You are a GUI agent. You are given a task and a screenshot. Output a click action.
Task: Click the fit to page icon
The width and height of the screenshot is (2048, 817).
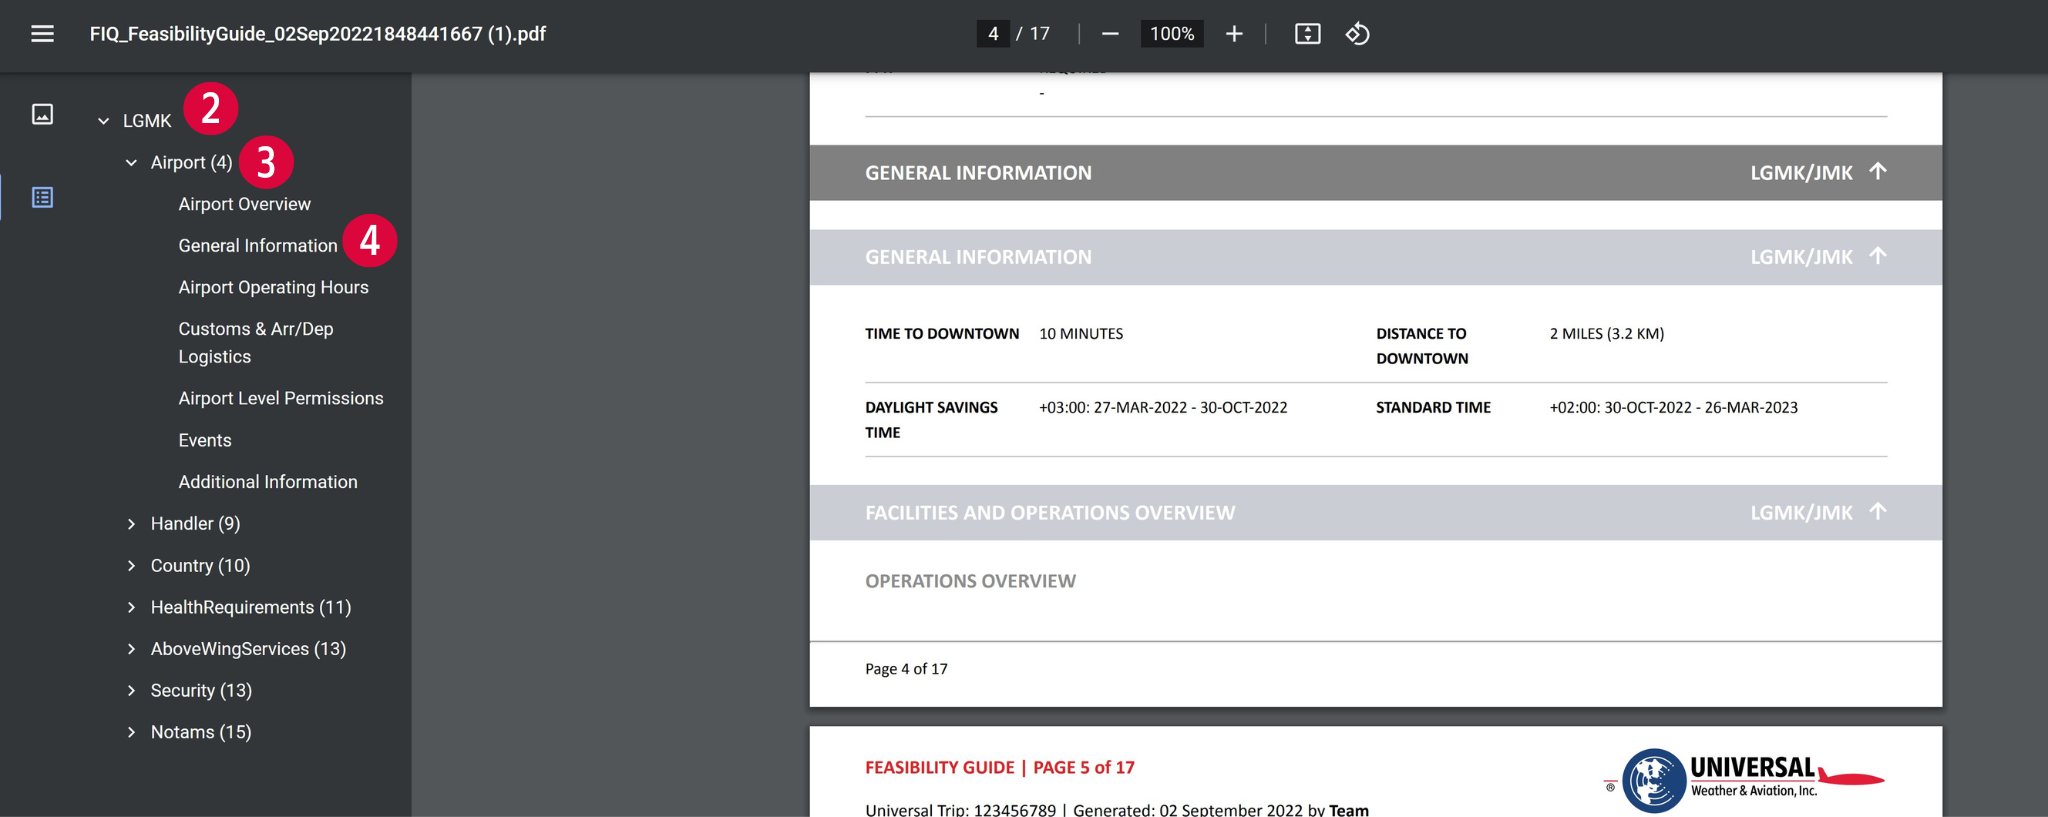tap(1307, 34)
